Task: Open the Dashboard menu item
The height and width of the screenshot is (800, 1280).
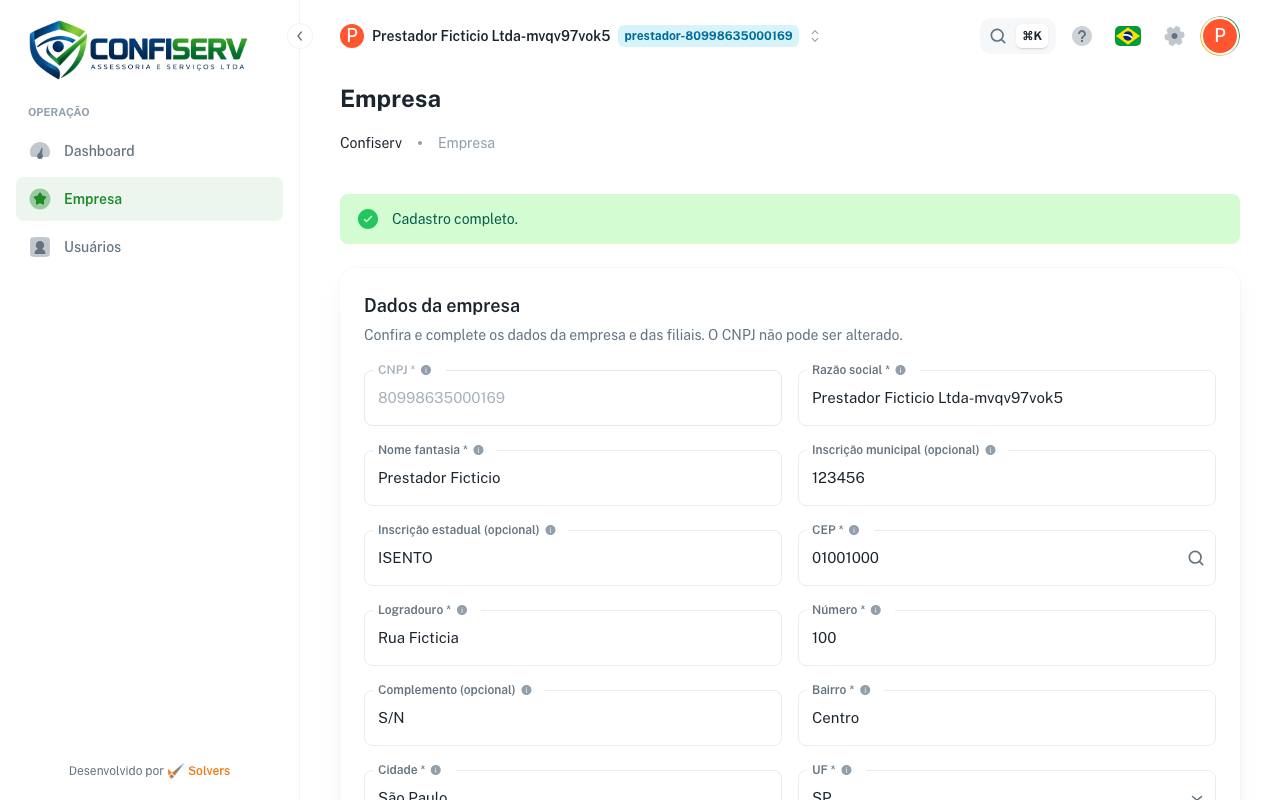Action: coord(149,151)
